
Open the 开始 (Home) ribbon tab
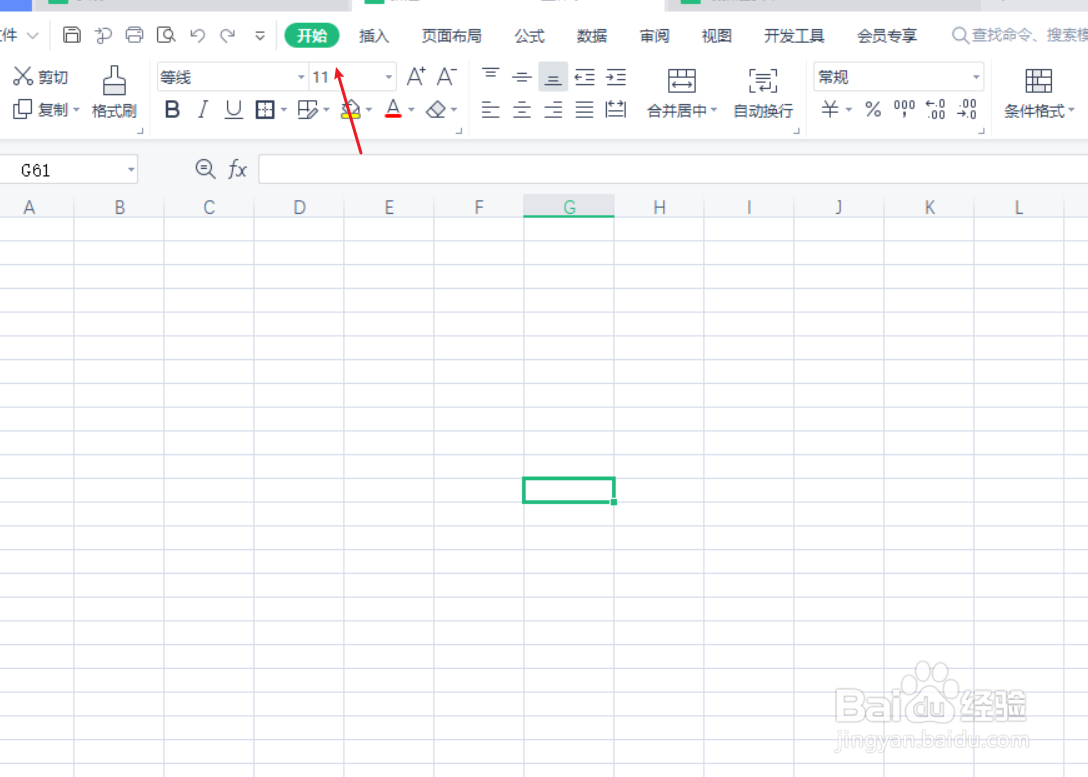pyautogui.click(x=312, y=35)
